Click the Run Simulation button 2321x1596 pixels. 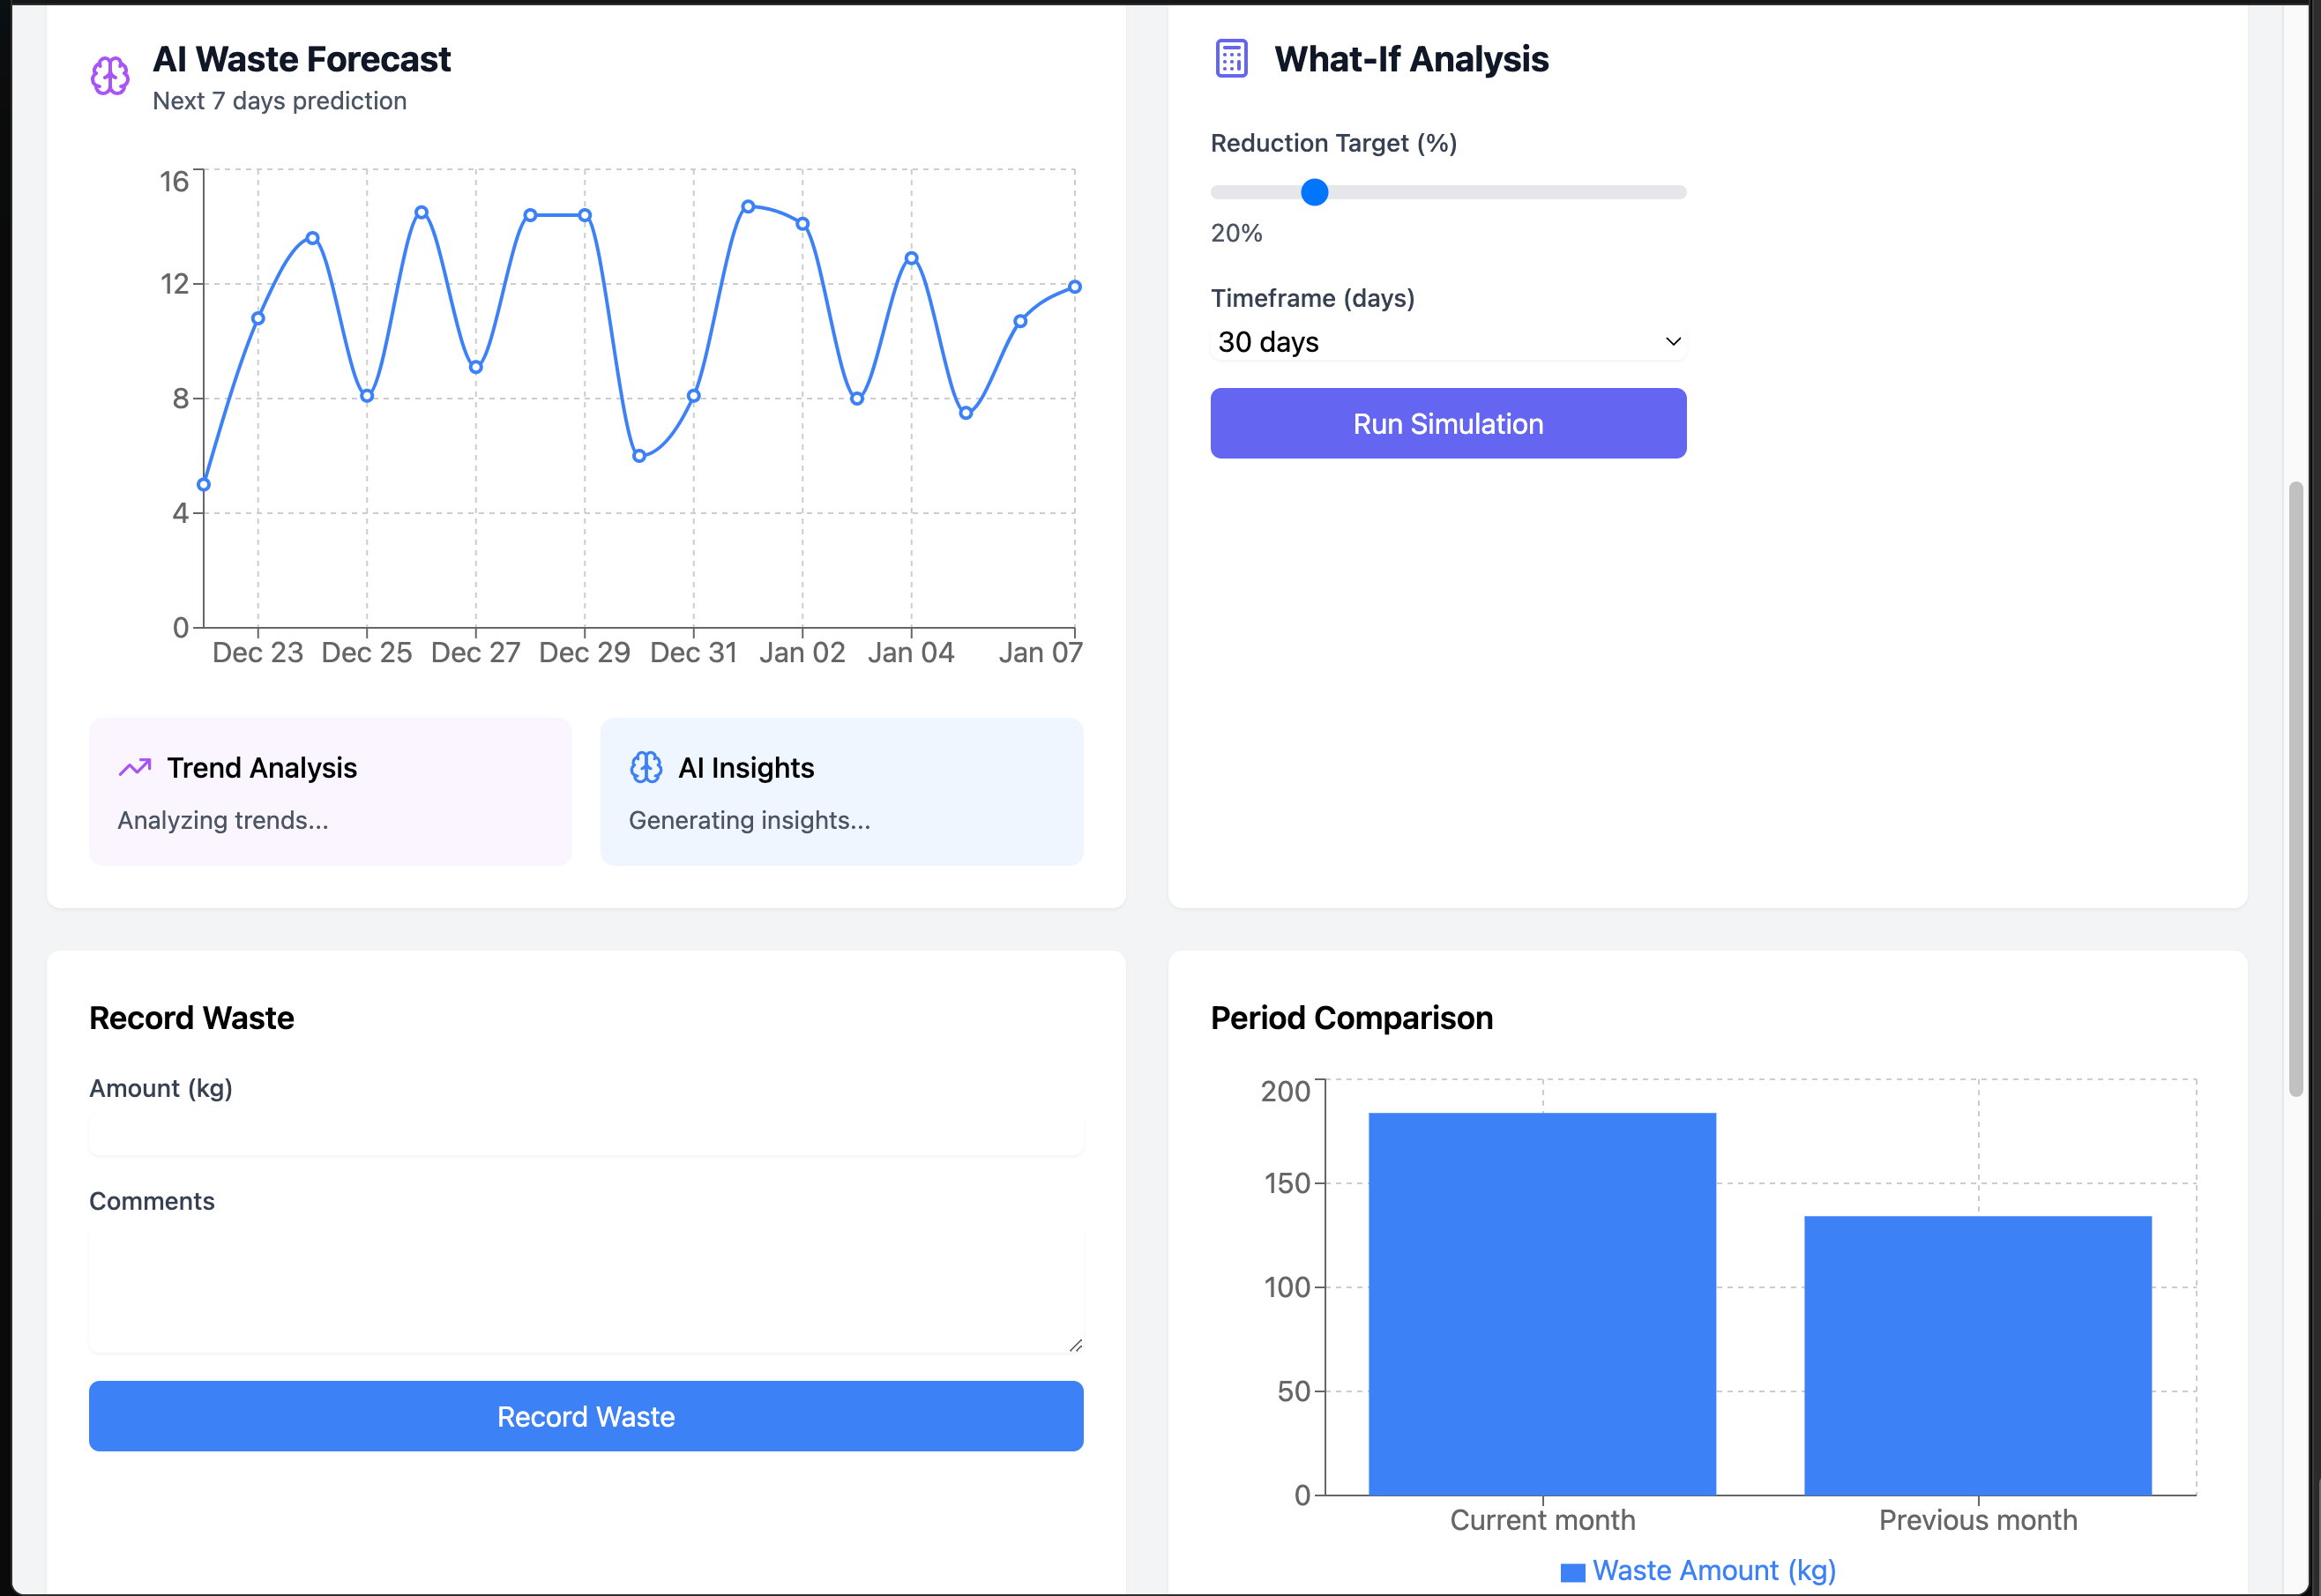(1447, 423)
